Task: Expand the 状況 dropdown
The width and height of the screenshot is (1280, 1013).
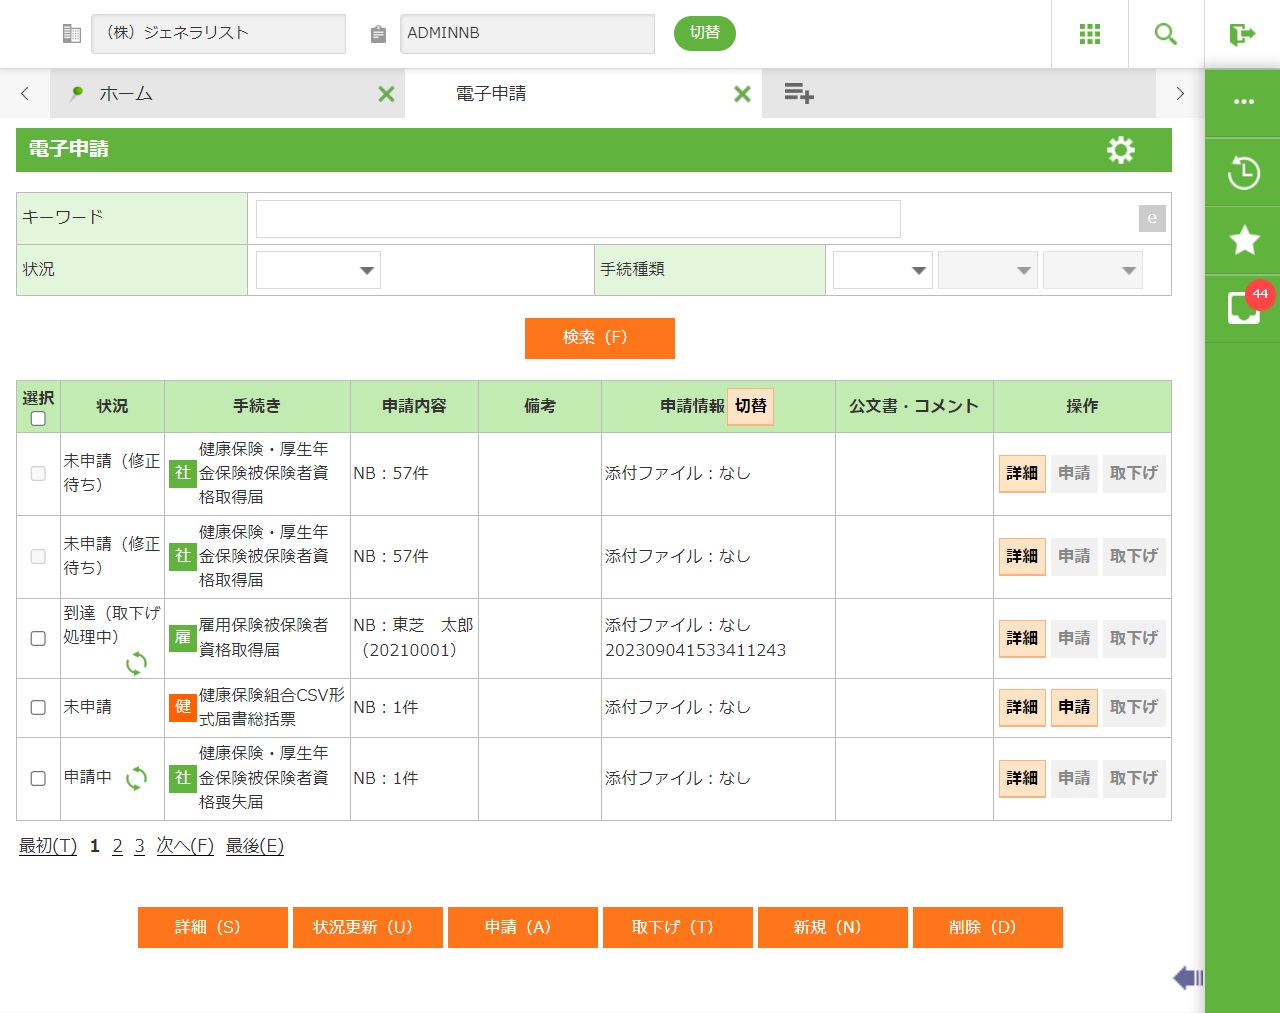Action: point(318,270)
